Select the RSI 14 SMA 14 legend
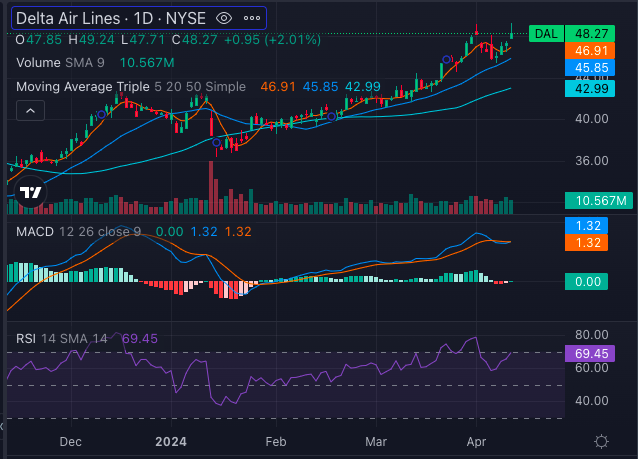This screenshot has height=459, width=638. [61, 339]
